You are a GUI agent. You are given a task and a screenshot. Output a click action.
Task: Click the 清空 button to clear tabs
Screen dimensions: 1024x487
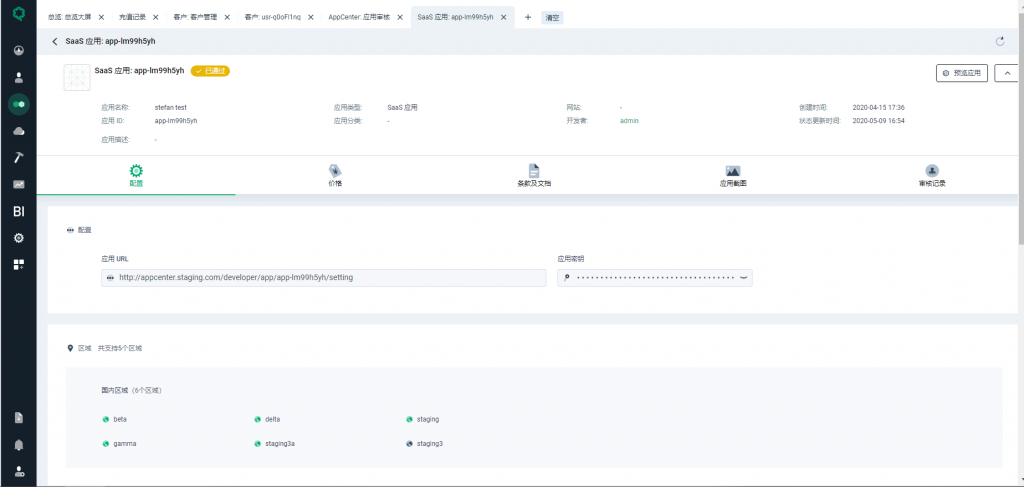pyautogui.click(x=552, y=18)
